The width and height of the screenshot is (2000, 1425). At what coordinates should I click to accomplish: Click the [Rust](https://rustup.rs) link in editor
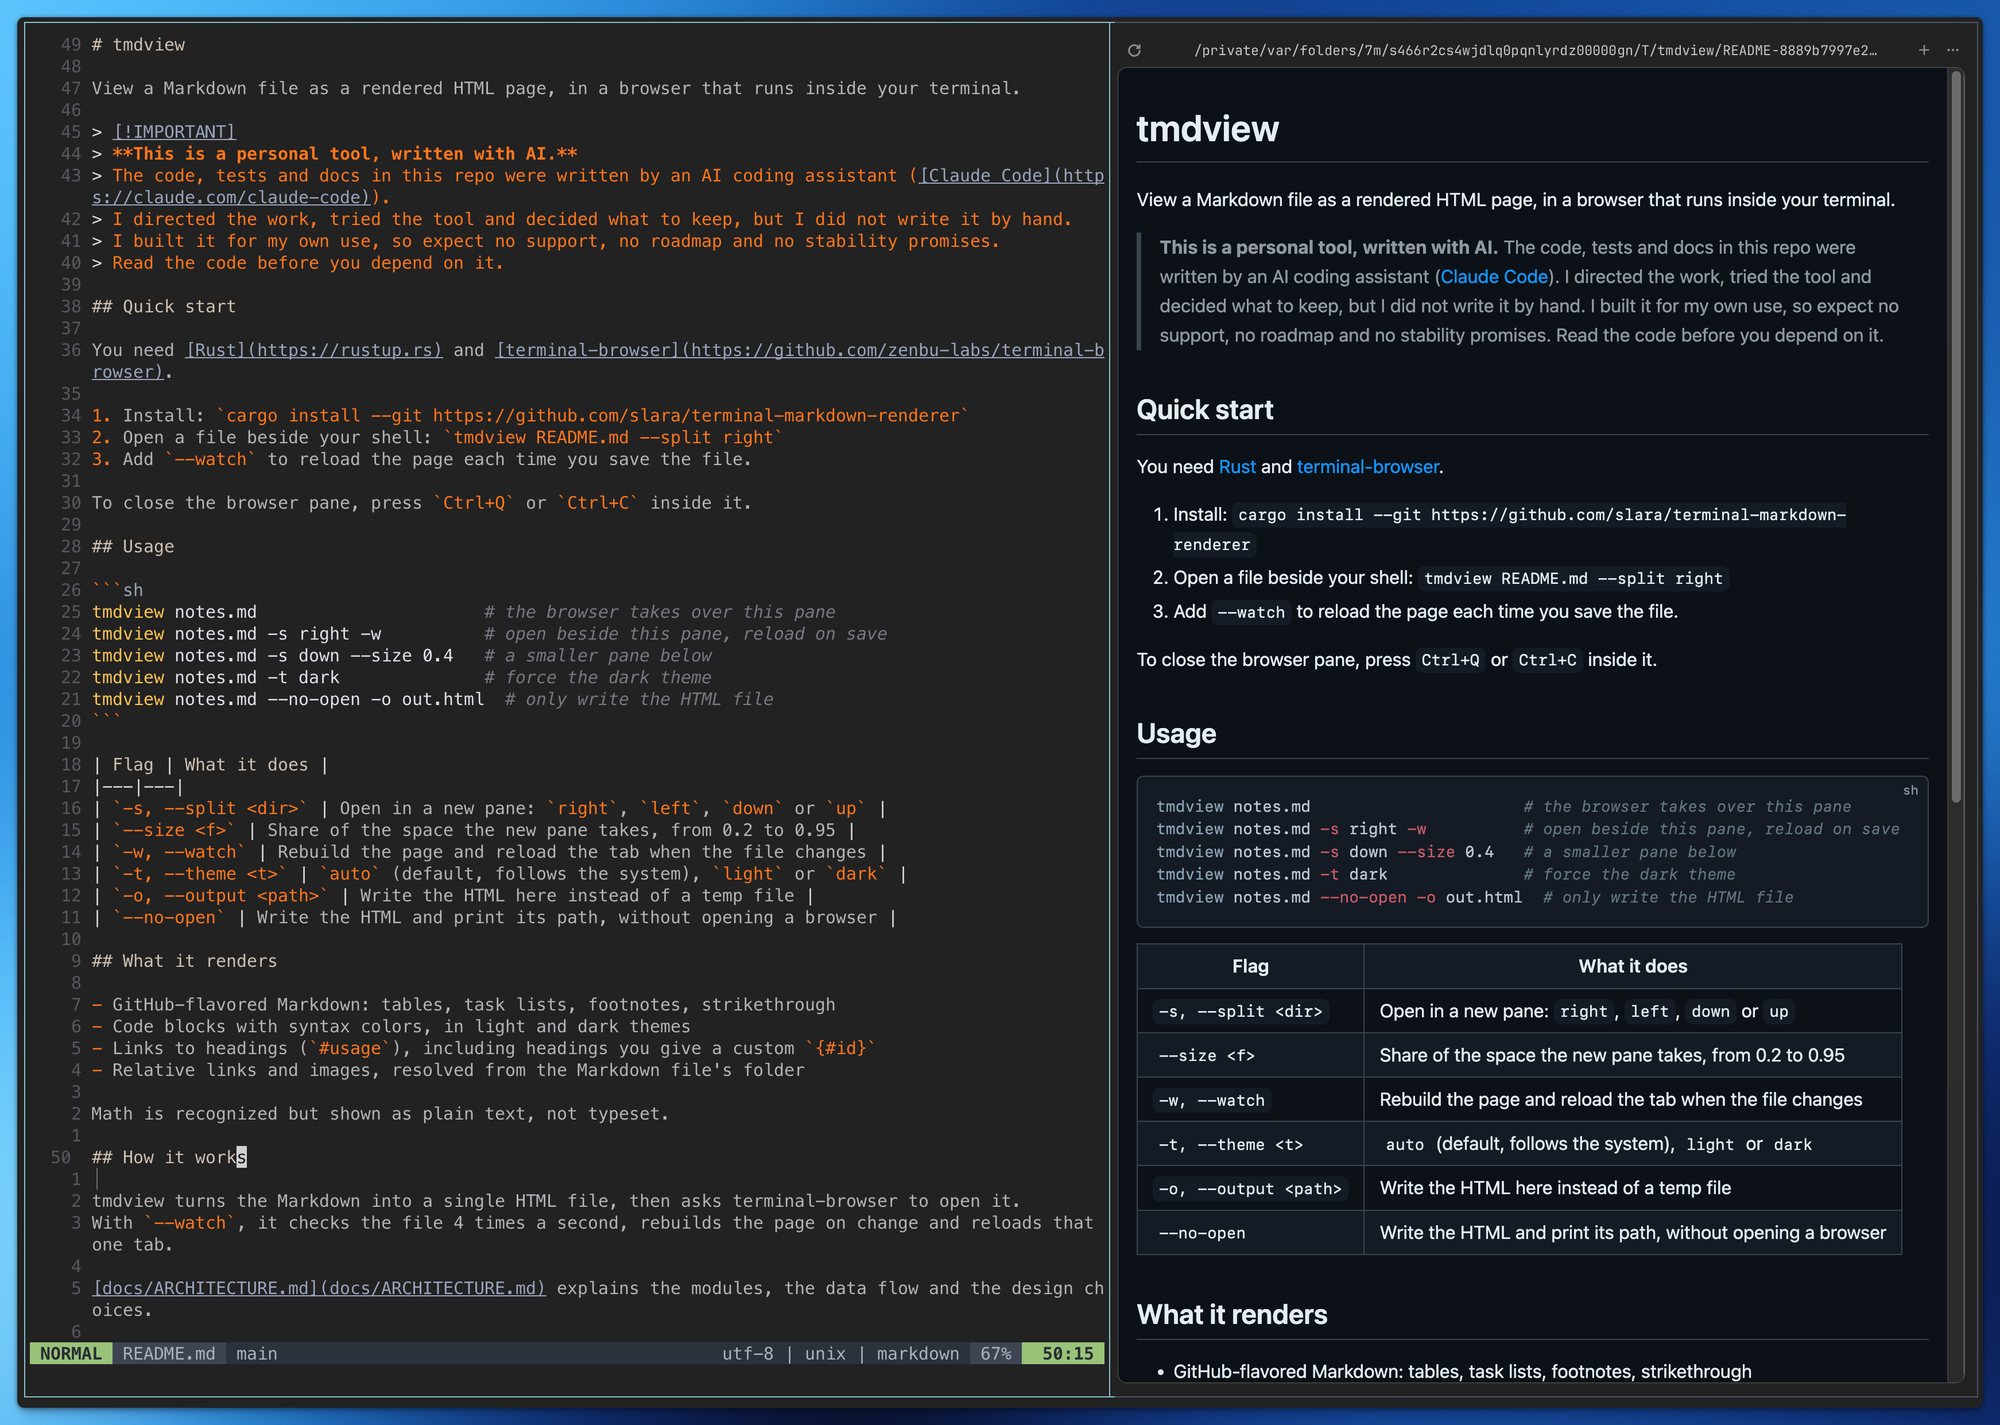(x=314, y=350)
